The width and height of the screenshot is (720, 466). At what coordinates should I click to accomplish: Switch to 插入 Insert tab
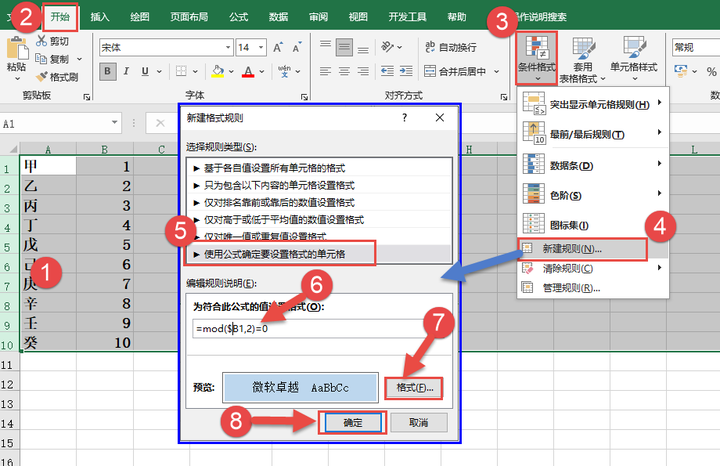[x=100, y=17]
